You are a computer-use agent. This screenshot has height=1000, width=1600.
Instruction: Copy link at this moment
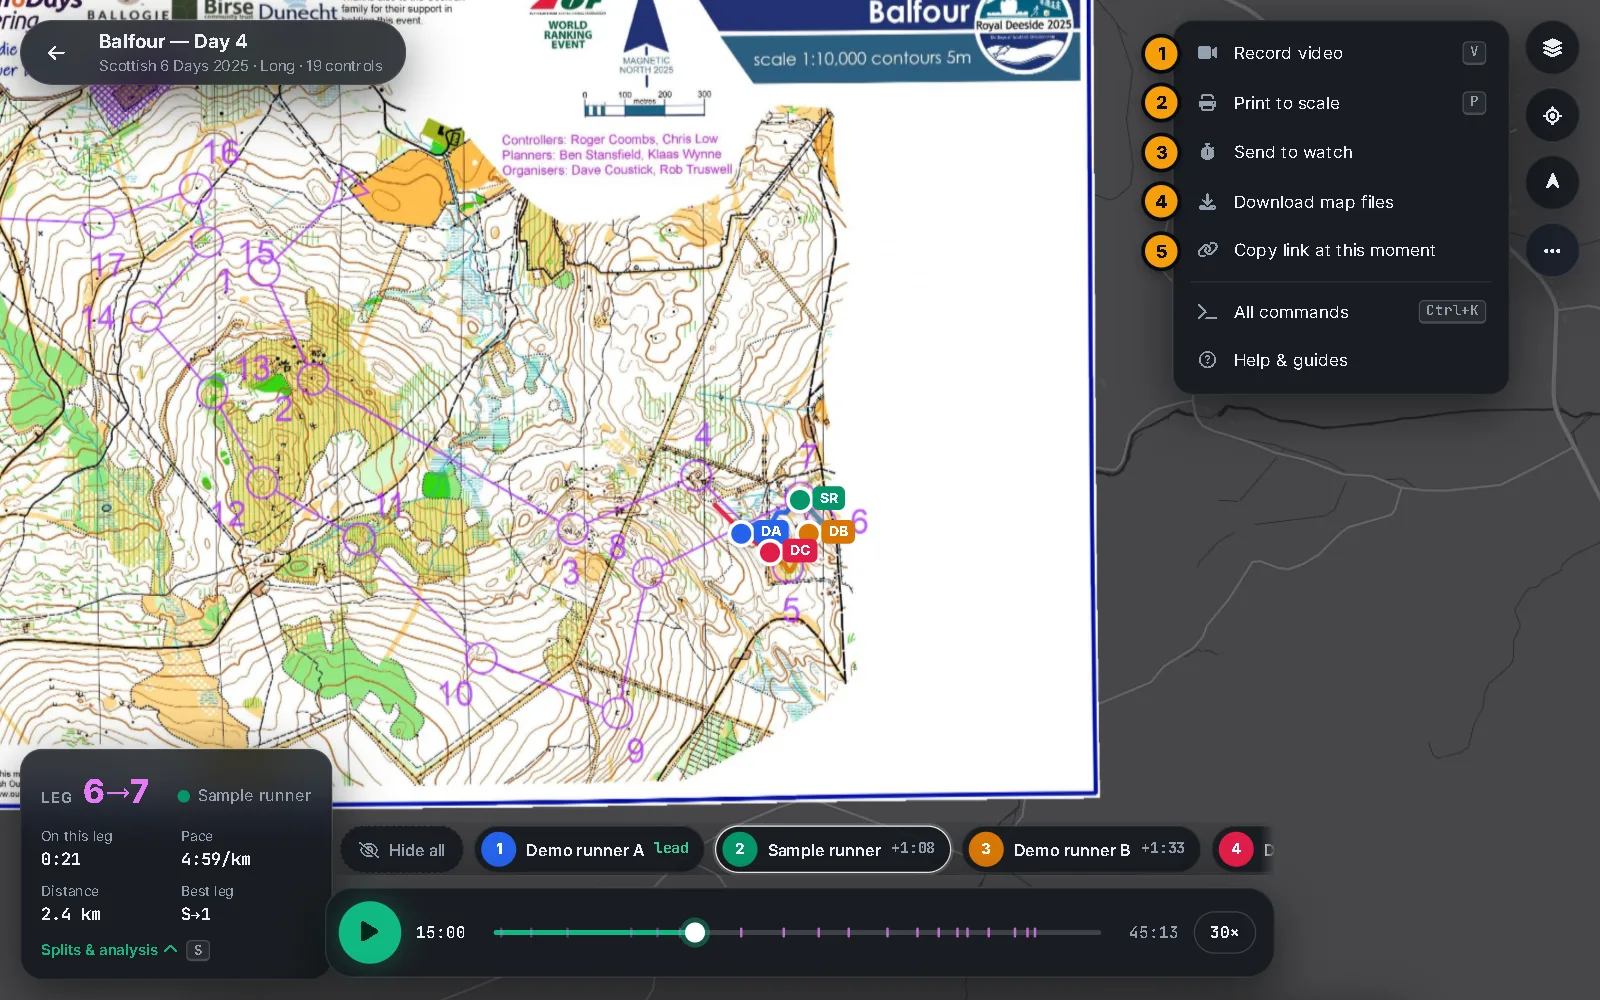1340,250
